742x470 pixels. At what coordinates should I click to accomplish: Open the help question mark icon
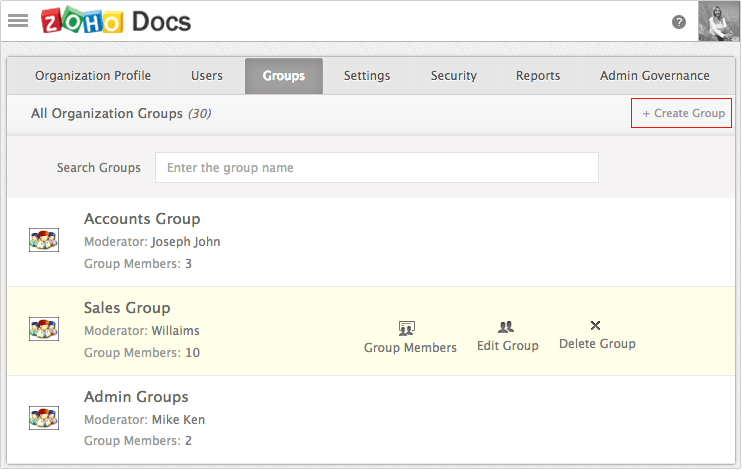click(679, 22)
